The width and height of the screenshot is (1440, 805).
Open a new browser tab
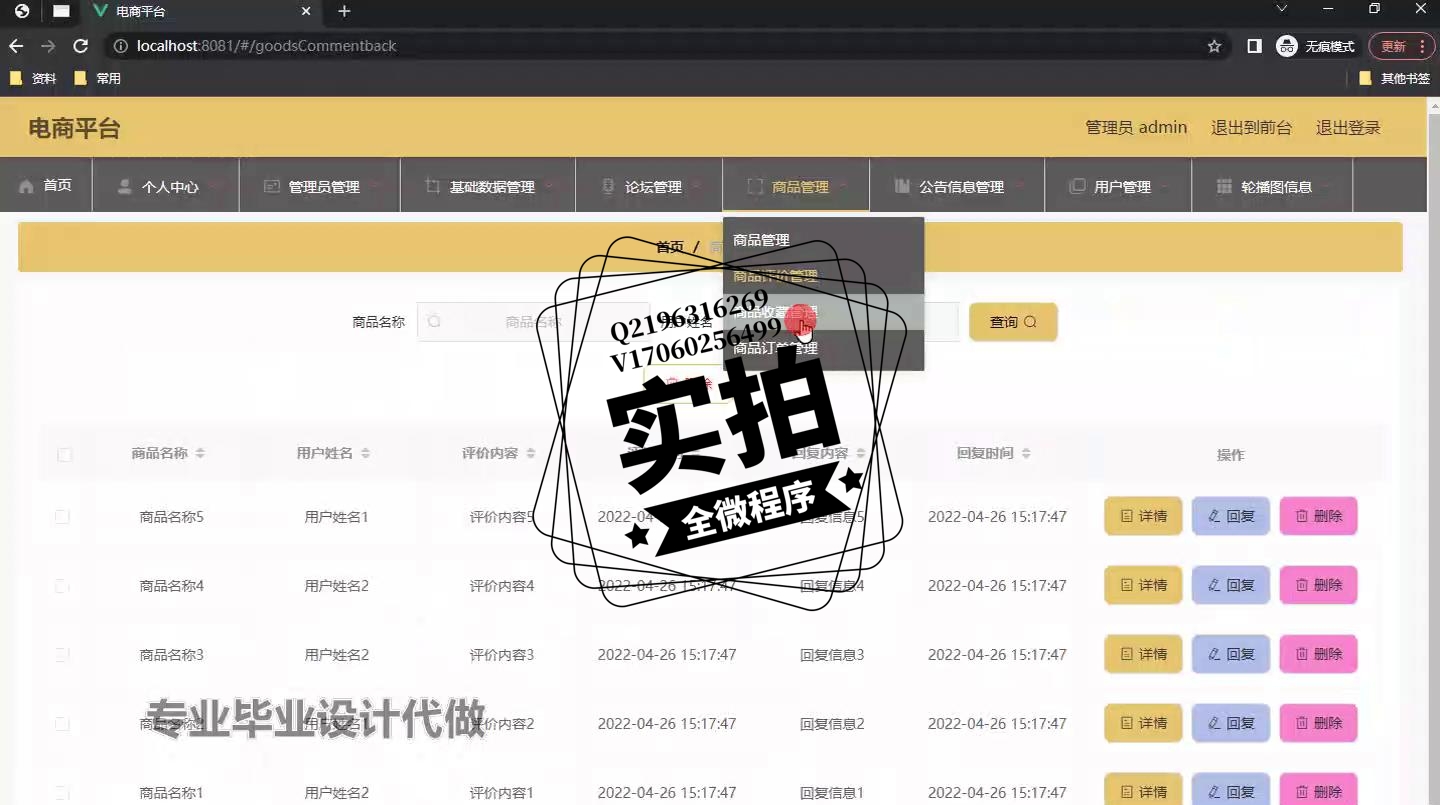[344, 11]
